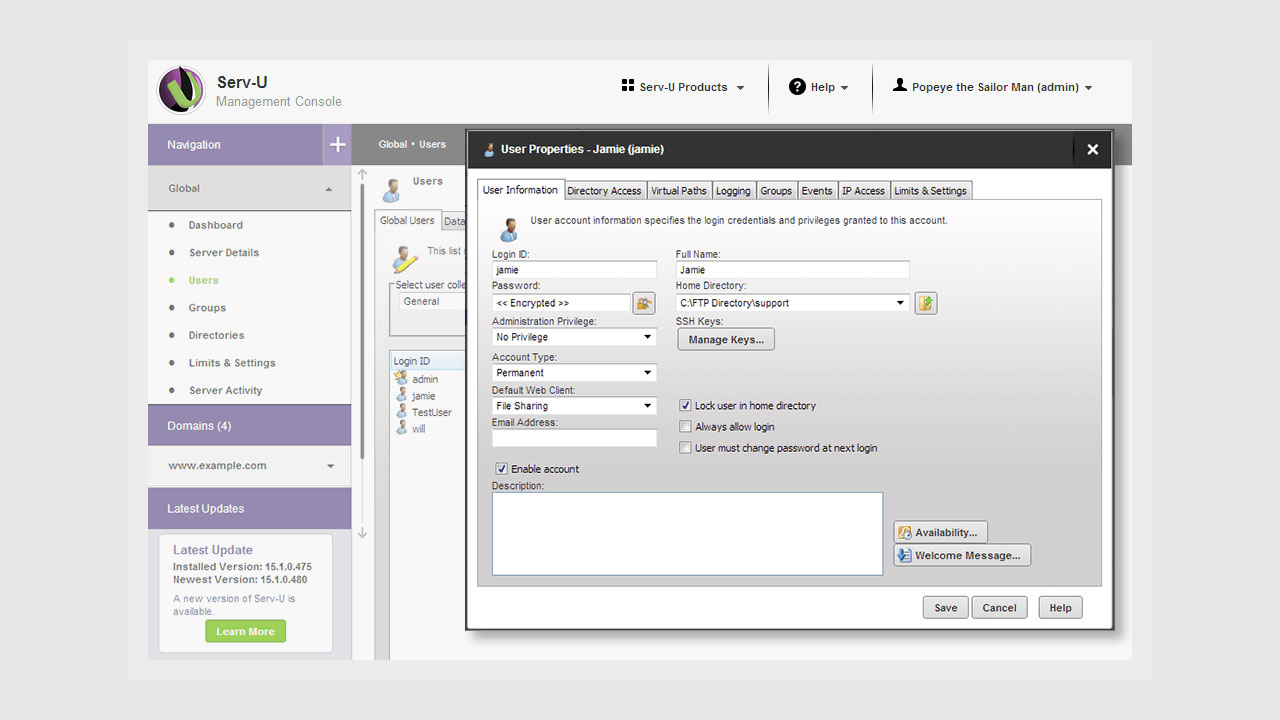Image resolution: width=1280 pixels, height=720 pixels.
Task: Toggle the Enable account checkbox
Action: point(501,469)
